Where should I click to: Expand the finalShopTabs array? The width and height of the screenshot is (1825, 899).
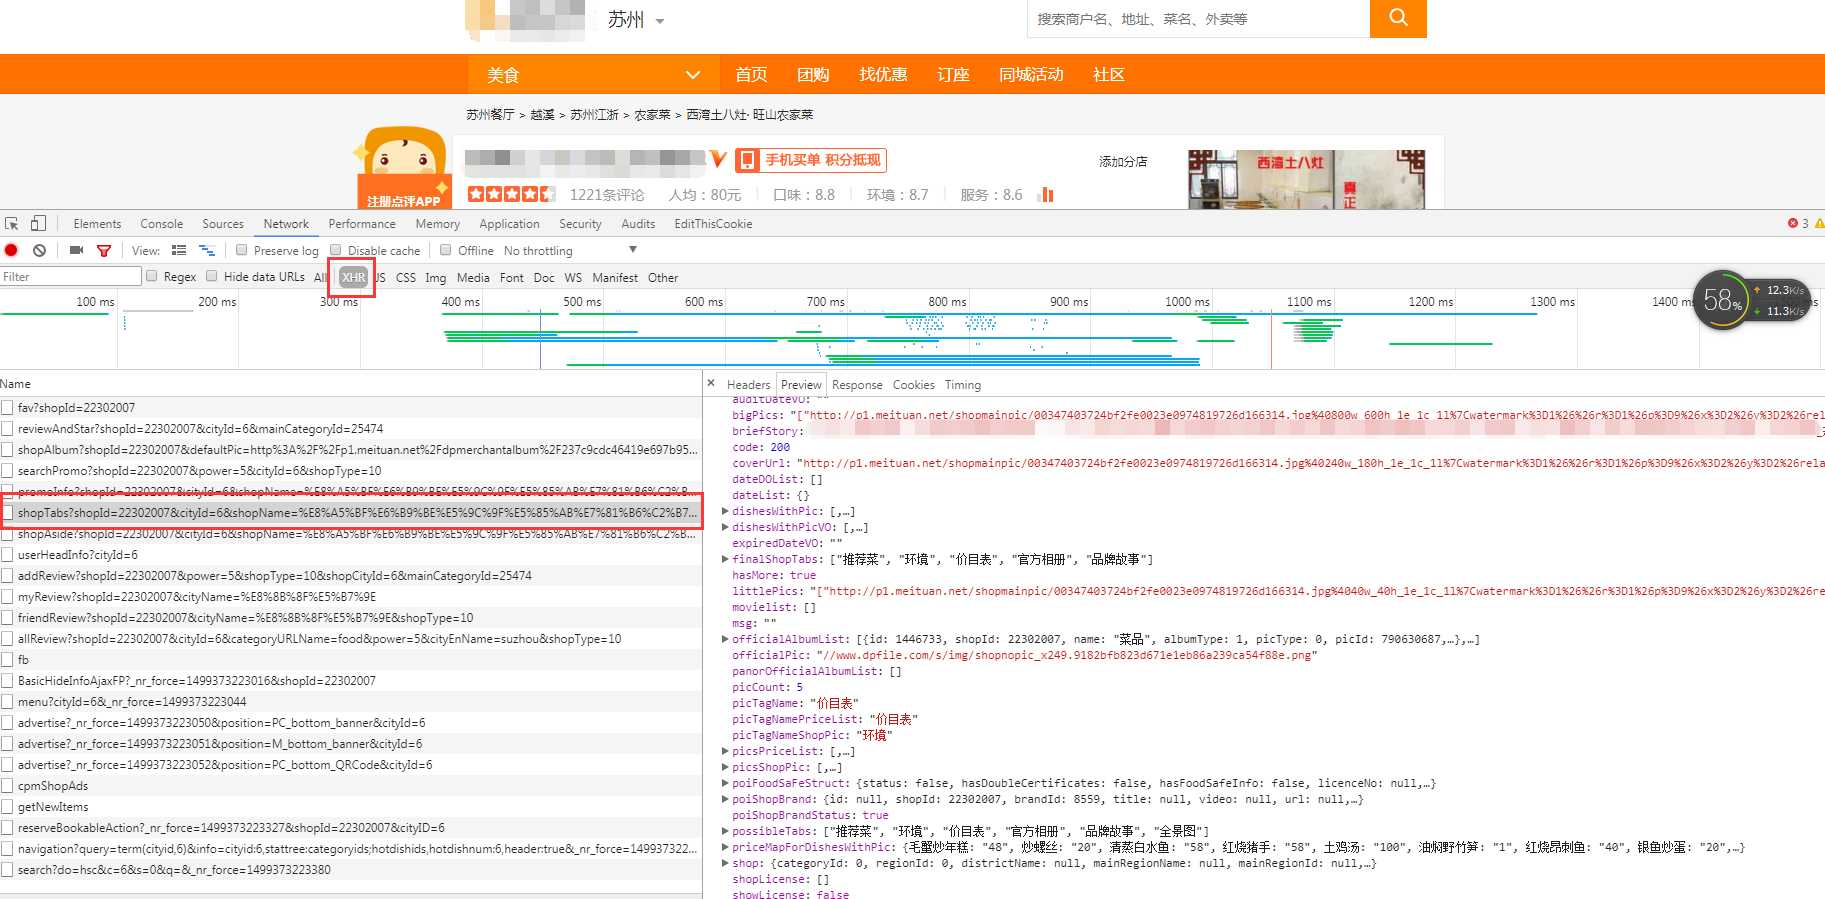(x=725, y=559)
